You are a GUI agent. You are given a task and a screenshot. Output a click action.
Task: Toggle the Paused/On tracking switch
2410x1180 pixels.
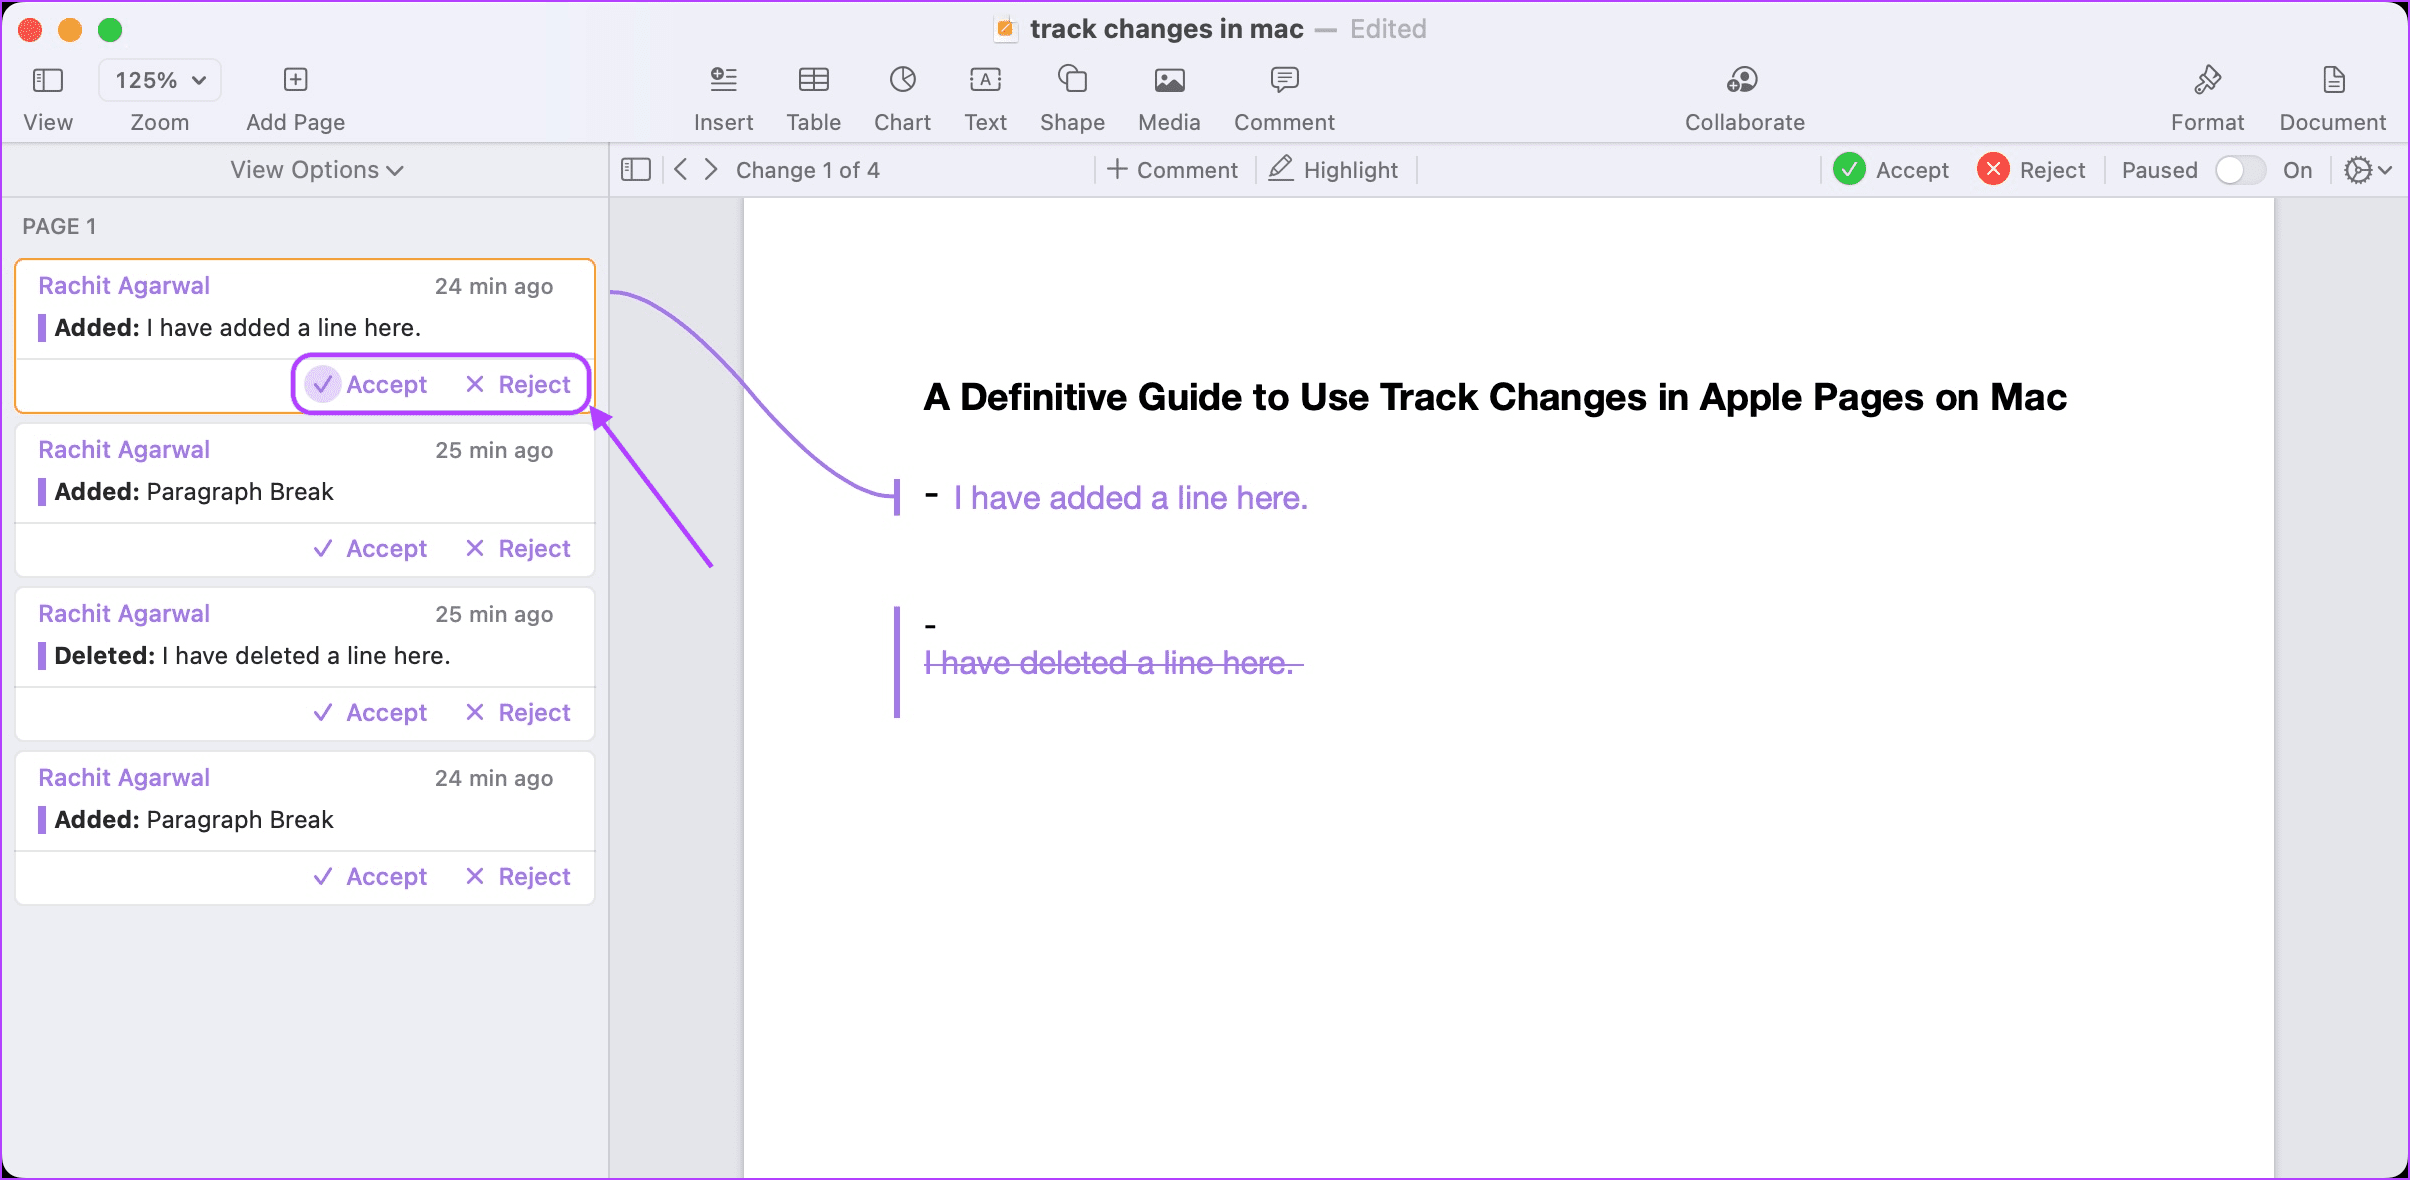(x=2239, y=170)
